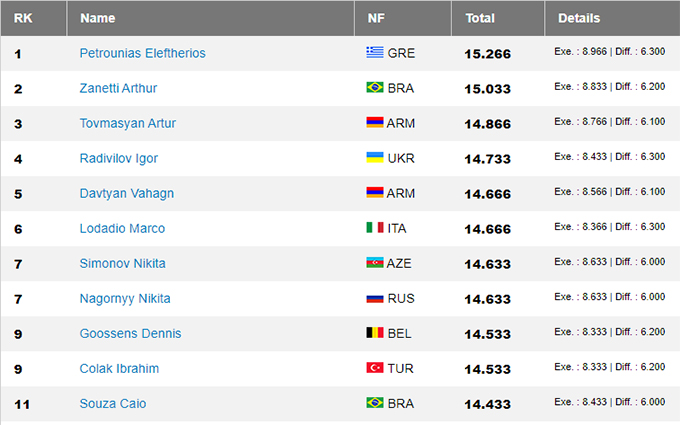Click the Name column header
Image resolution: width=680 pixels, height=425 pixels.
(x=97, y=18)
